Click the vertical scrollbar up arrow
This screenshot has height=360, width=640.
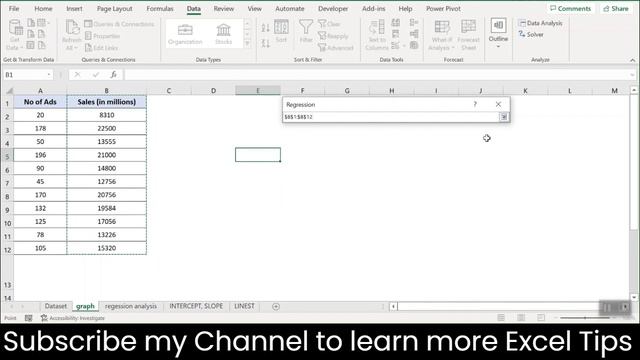tap(634, 90)
